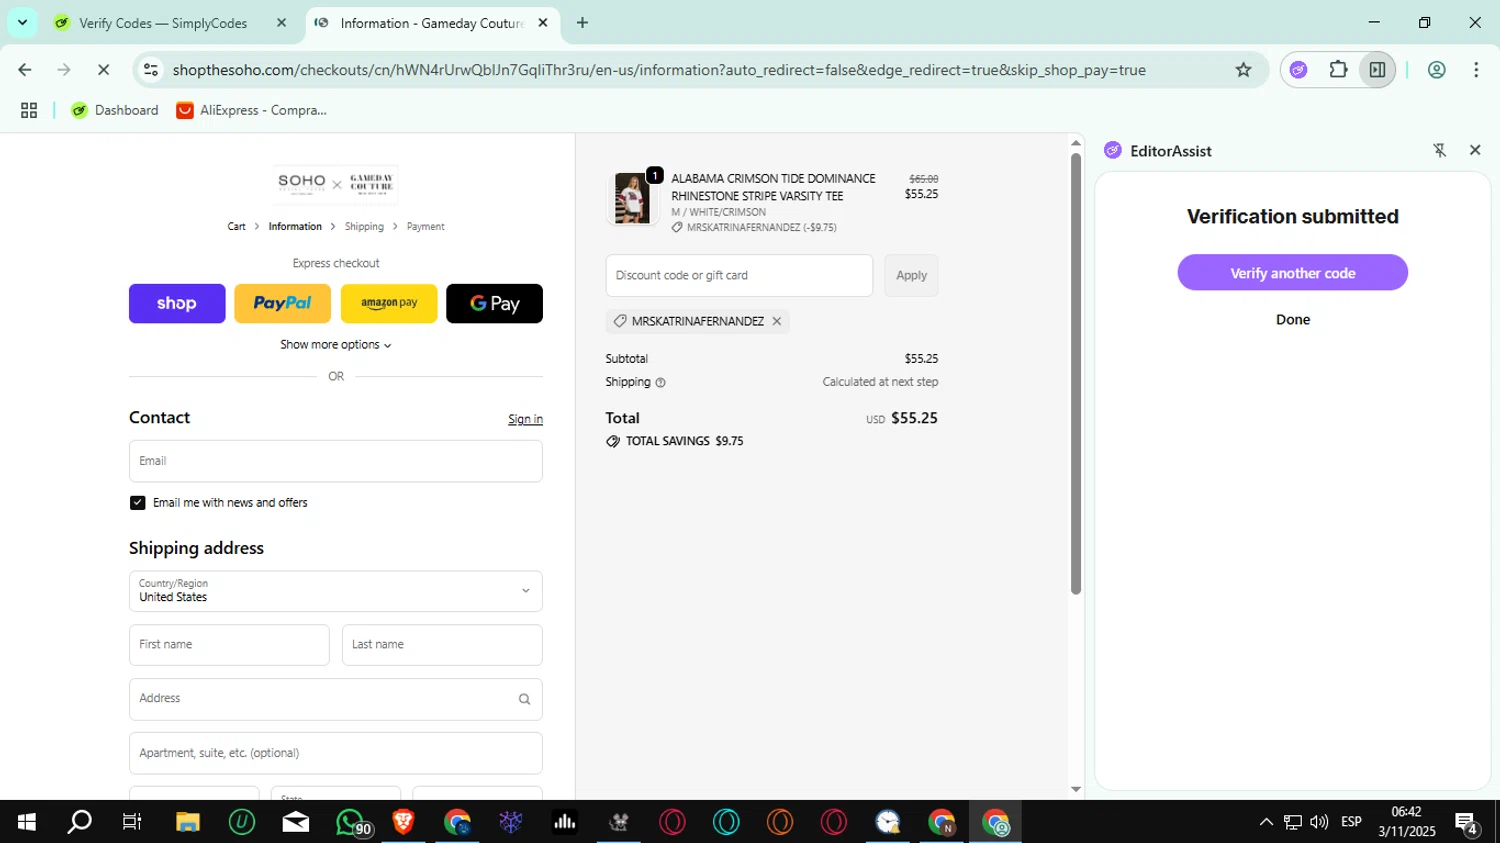Open the Dashboard bookmark
The width and height of the screenshot is (1500, 843).
pos(115,110)
